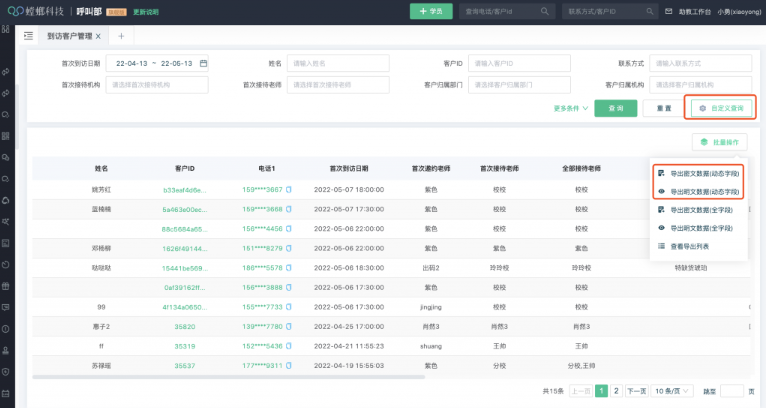Viewport: 766px width, 408px height.
Task: Open 客户归属机构 dropdown
Action: tap(701, 85)
